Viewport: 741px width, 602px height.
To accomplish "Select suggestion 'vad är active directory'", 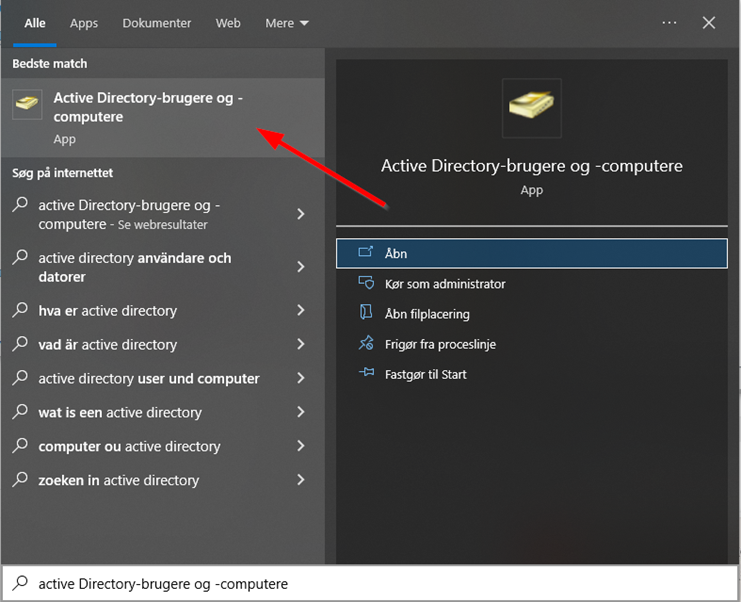I will 163,344.
